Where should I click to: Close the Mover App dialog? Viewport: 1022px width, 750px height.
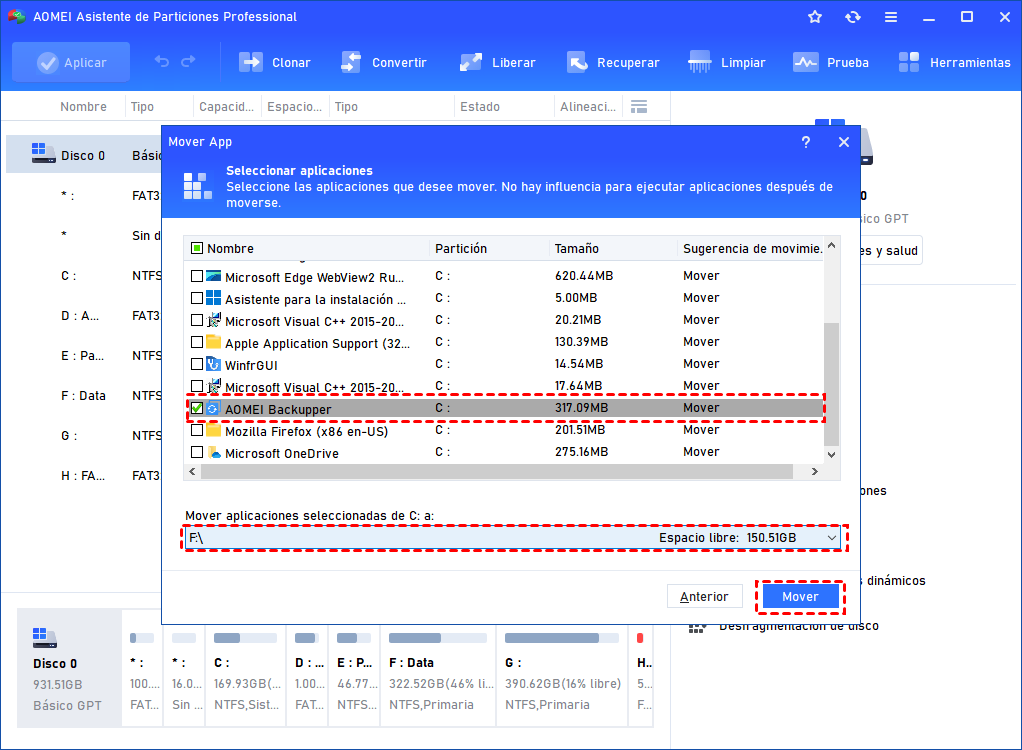843,142
